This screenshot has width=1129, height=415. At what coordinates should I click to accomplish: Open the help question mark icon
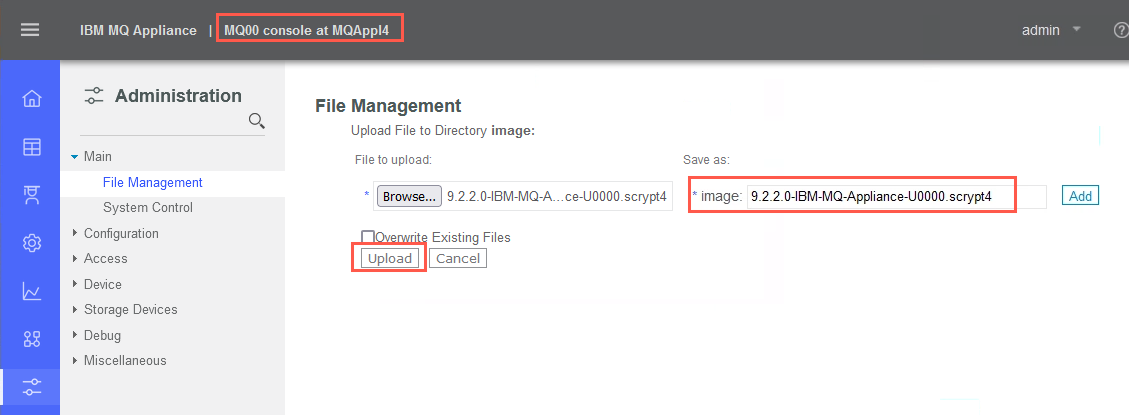coord(1120,30)
